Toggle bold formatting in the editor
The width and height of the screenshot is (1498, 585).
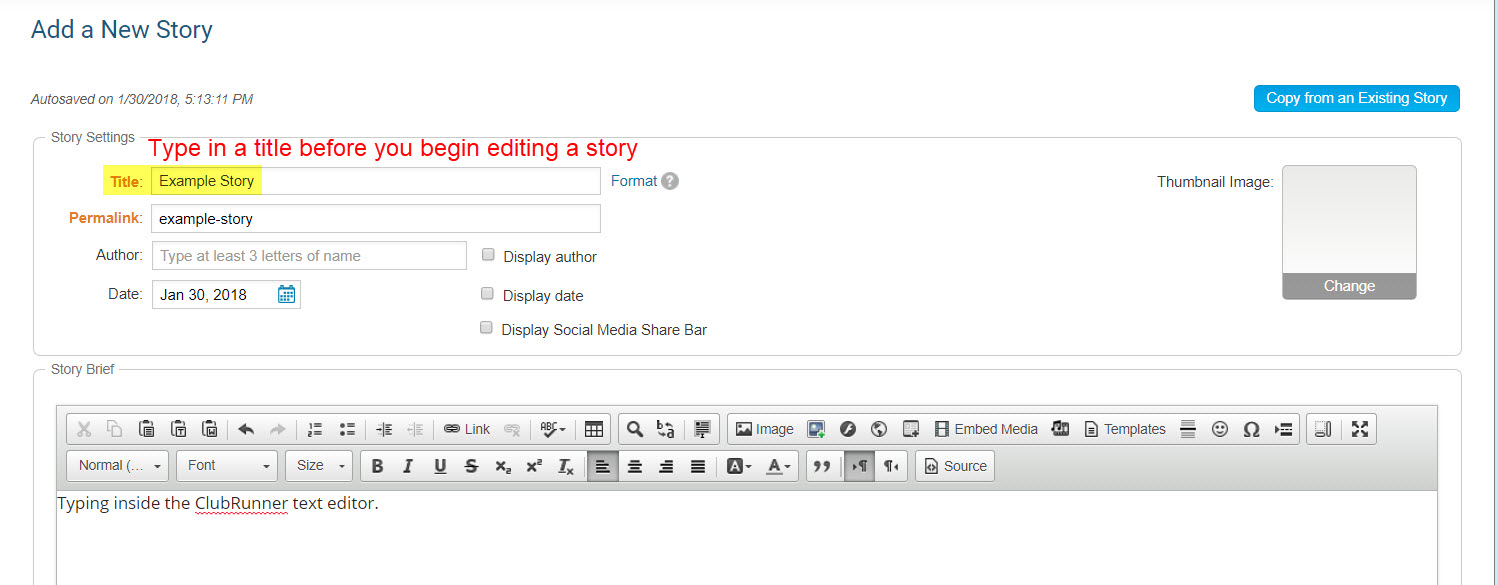[x=377, y=466]
